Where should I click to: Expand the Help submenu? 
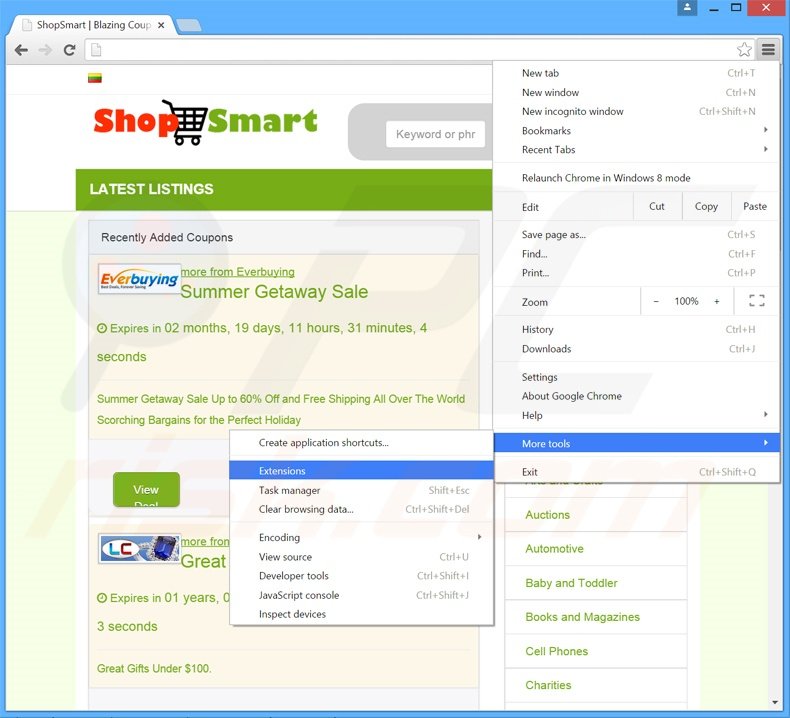coord(636,415)
